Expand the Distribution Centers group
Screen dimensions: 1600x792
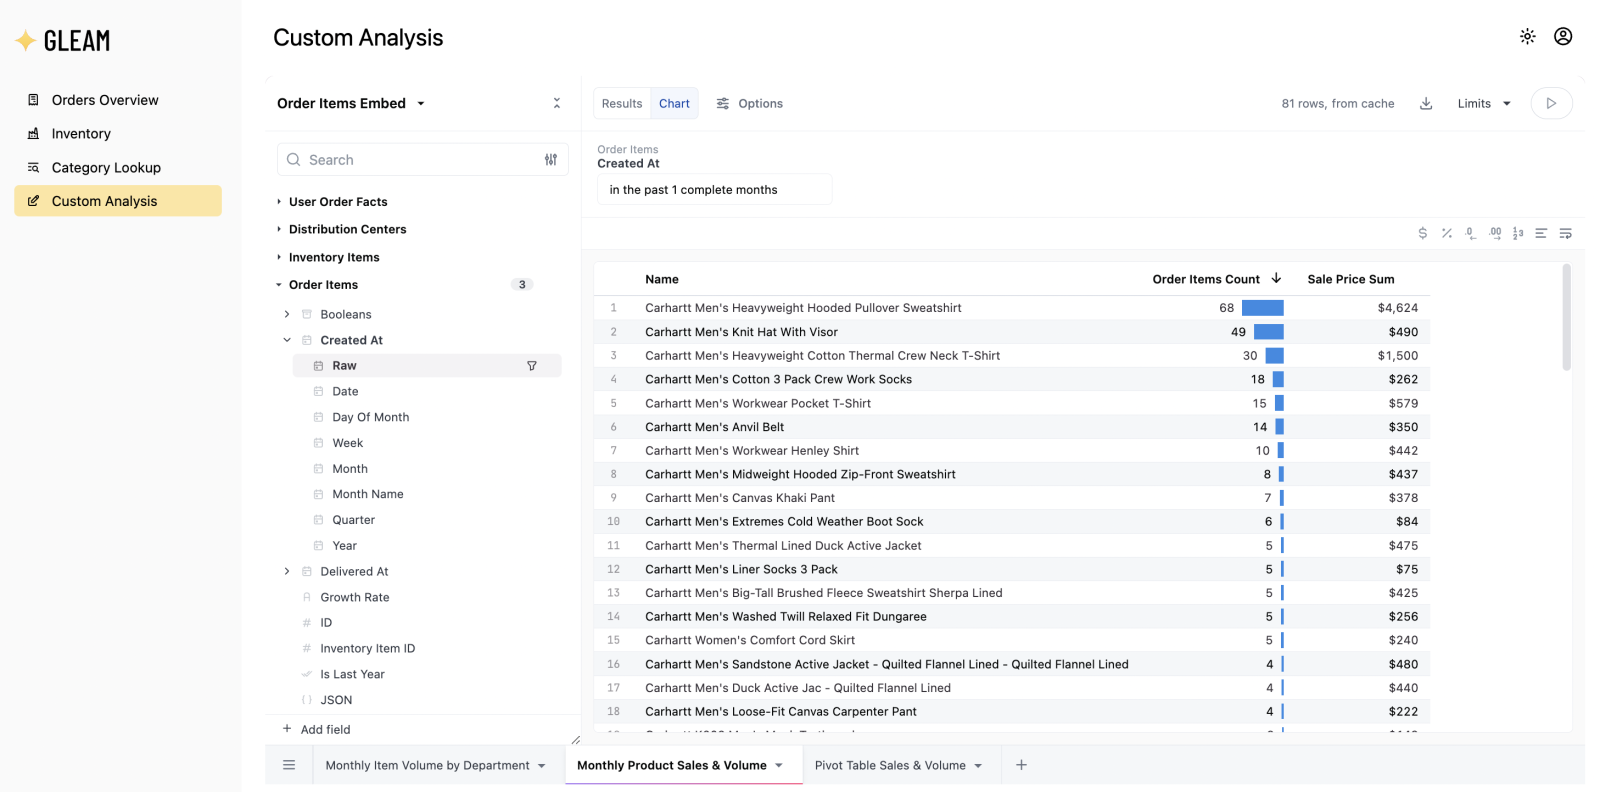click(279, 230)
